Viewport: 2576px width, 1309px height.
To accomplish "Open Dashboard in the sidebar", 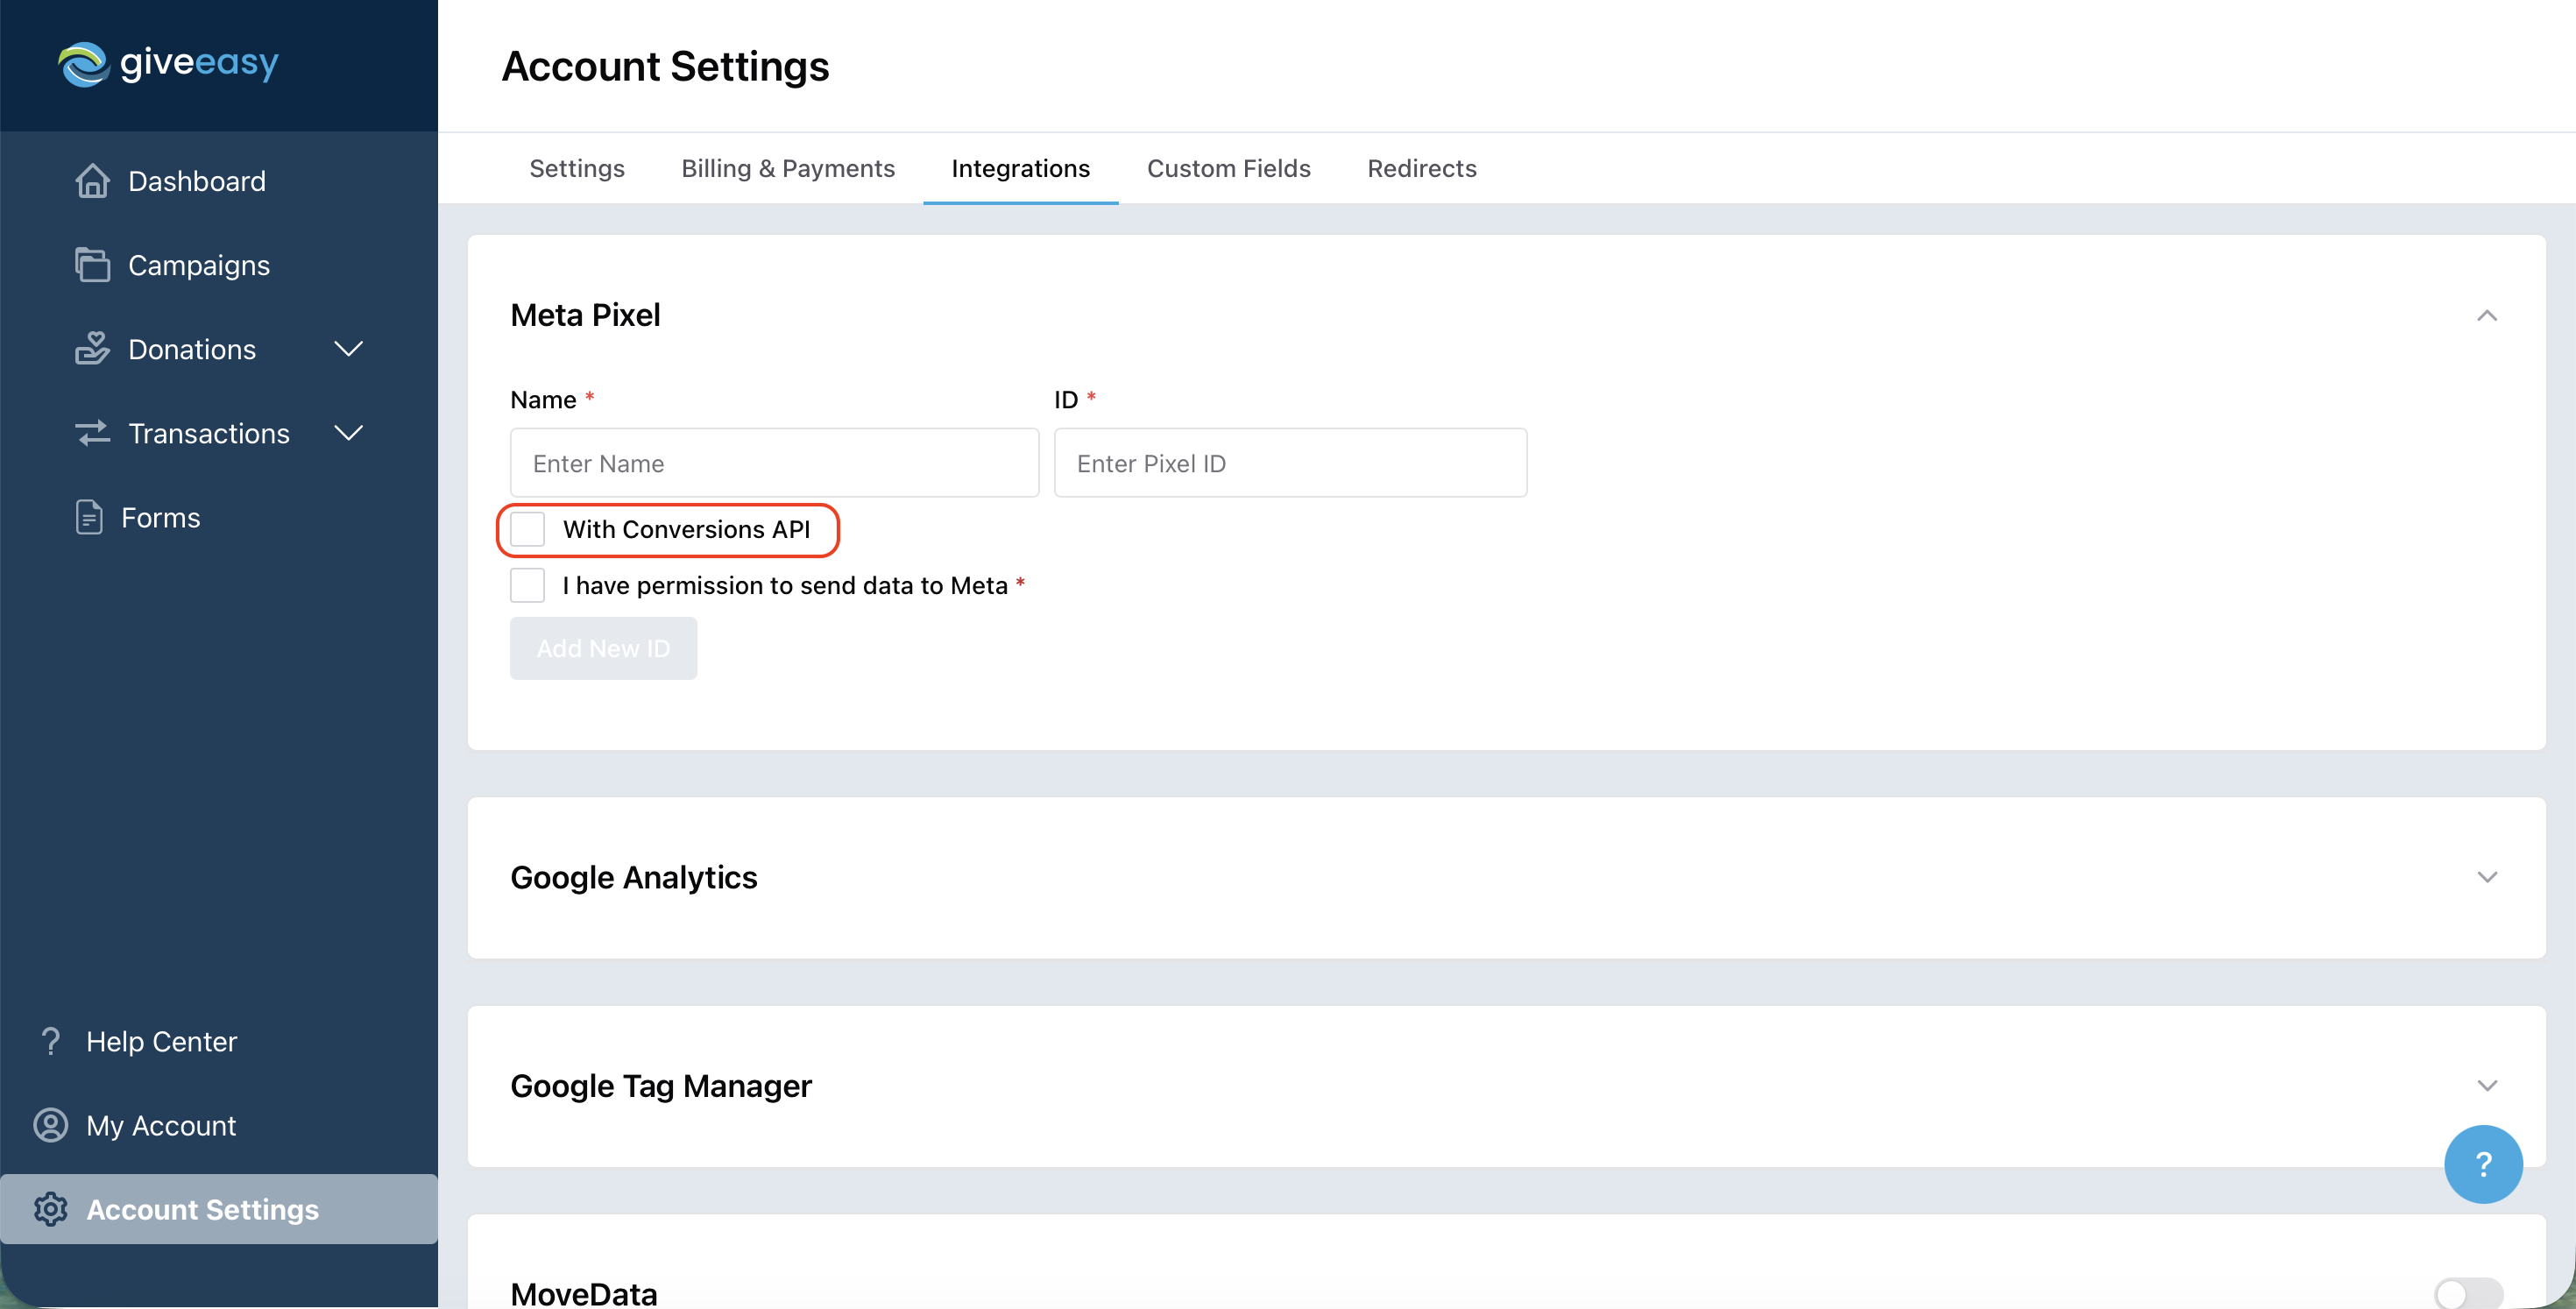I will click(x=197, y=181).
